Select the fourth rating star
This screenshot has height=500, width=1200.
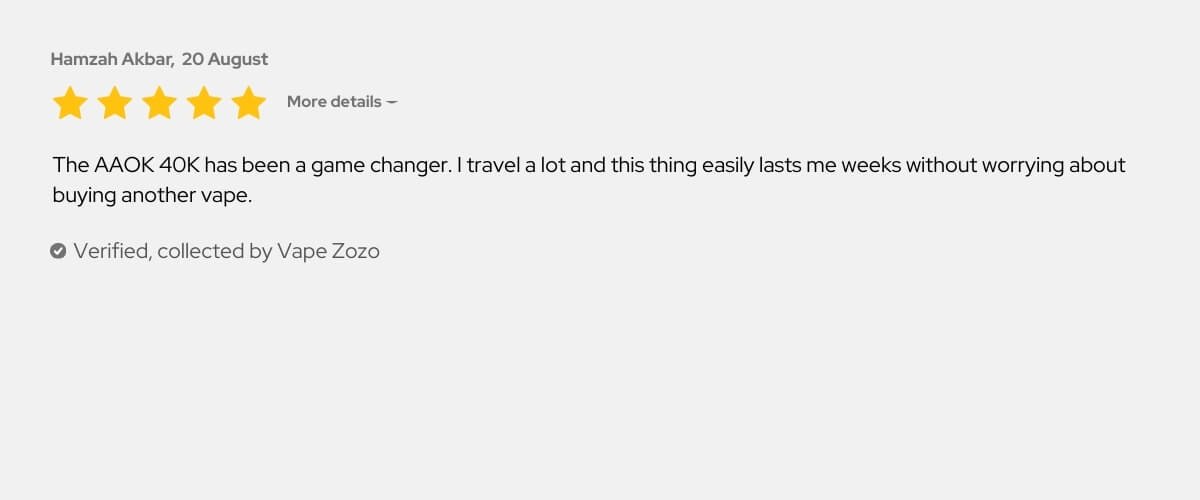[204, 103]
